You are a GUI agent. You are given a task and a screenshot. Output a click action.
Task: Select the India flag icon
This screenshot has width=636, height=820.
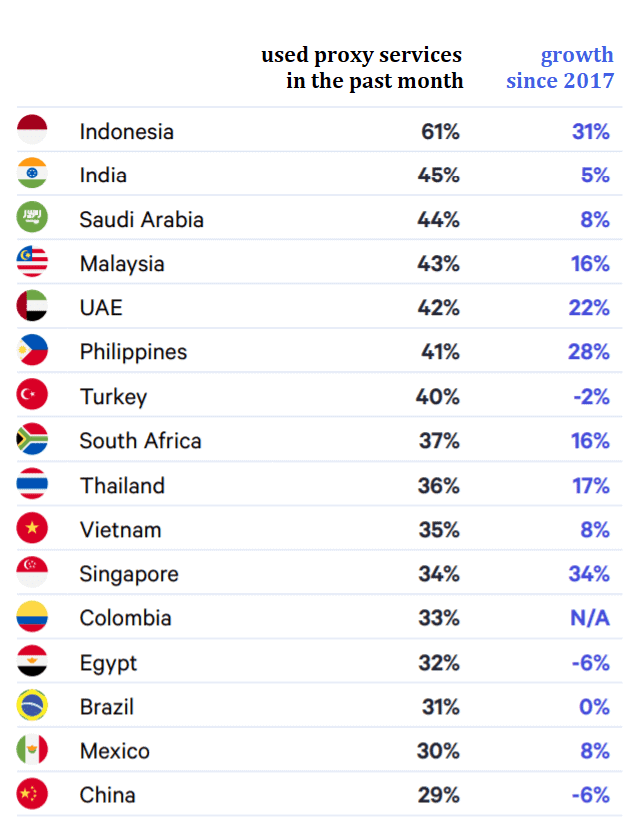coord(32,173)
